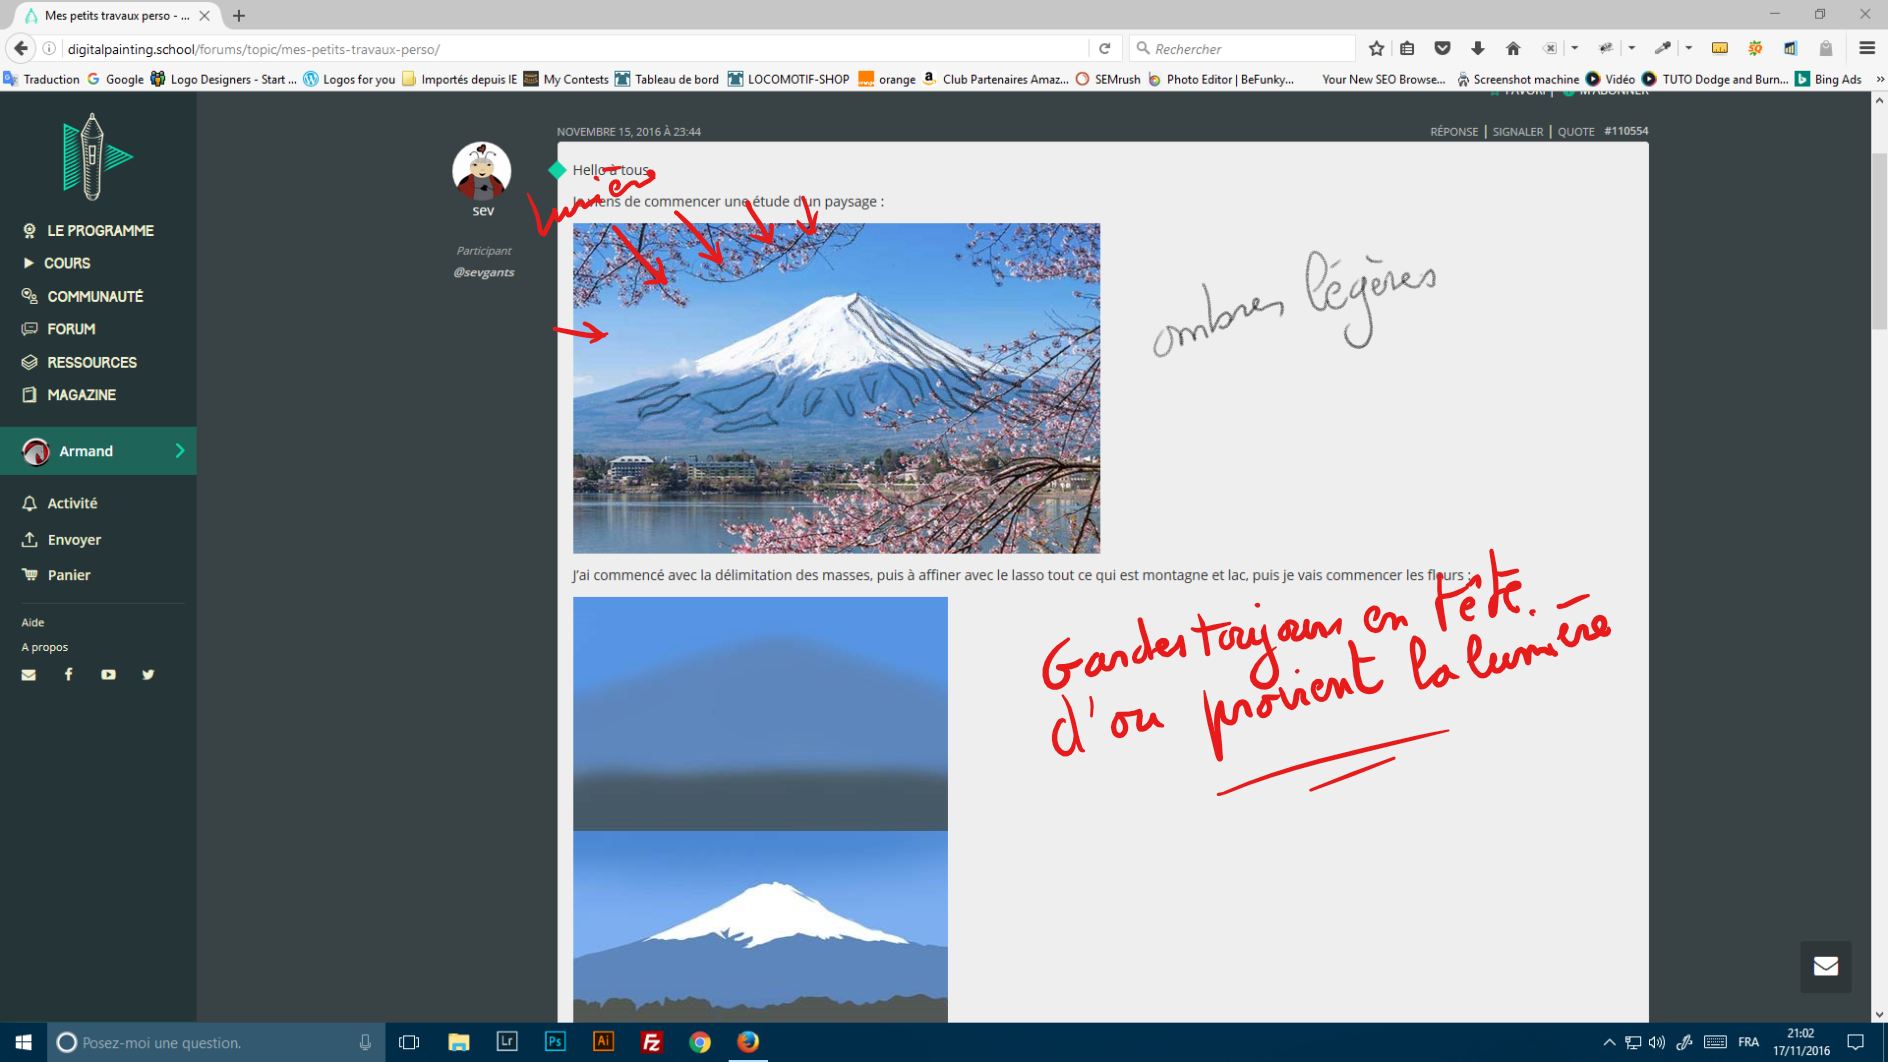Open the Panier cart icon

[x=30, y=575]
